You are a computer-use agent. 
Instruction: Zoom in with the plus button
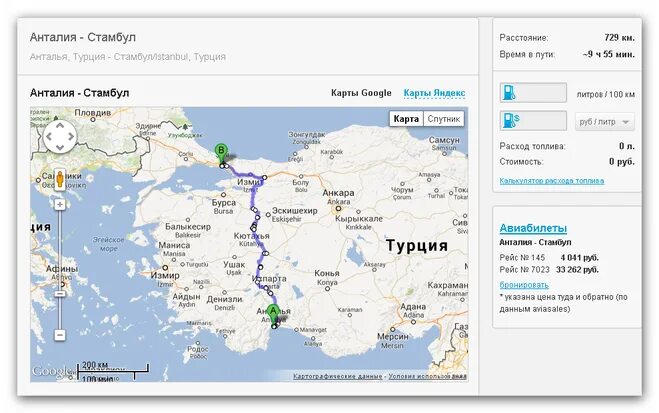[60, 204]
